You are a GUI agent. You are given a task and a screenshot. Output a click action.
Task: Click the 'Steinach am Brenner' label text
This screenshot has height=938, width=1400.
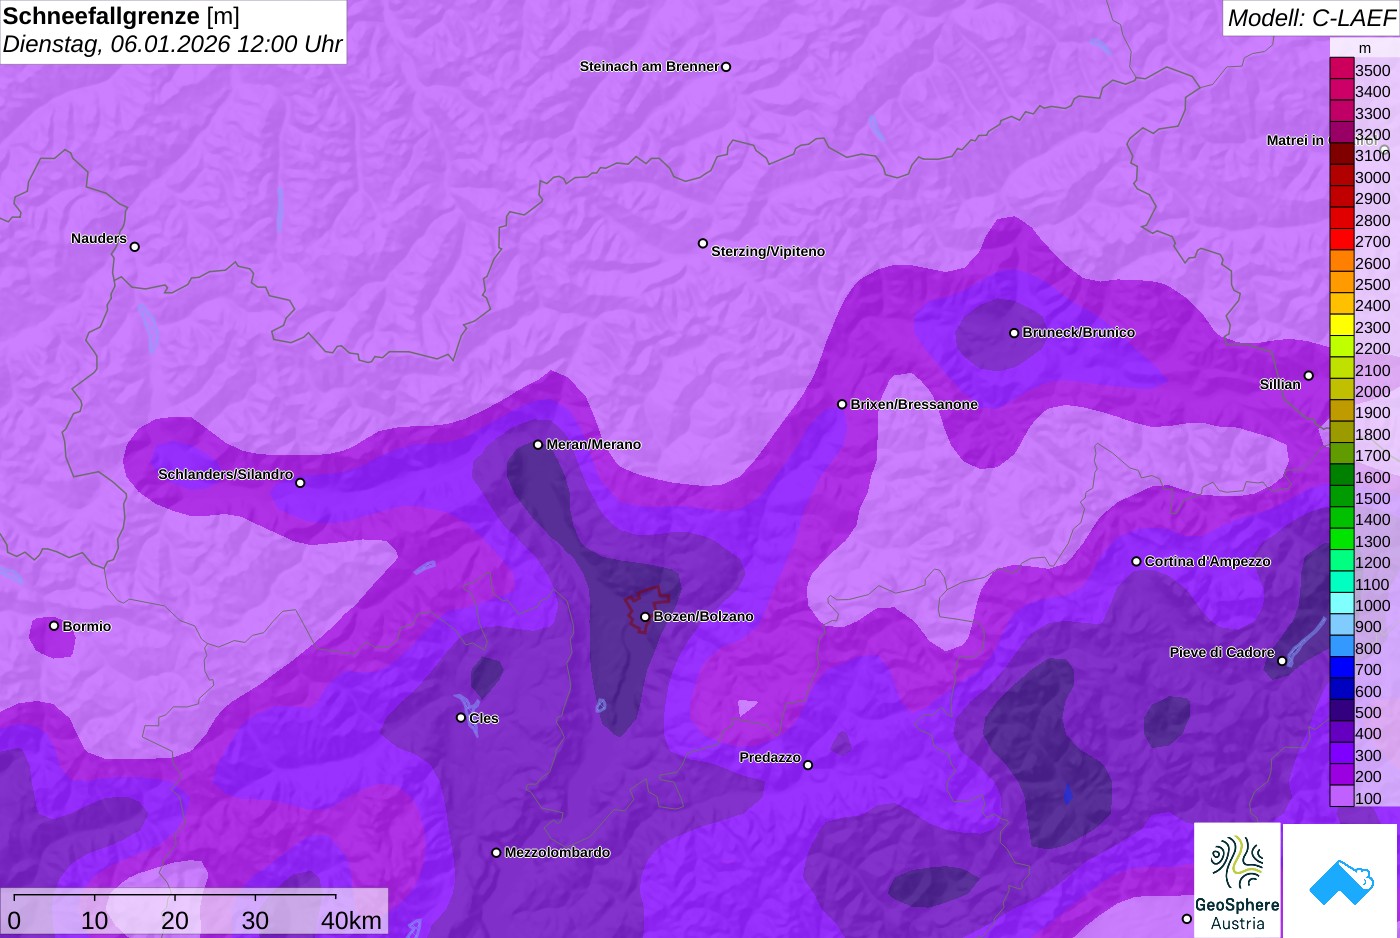[650, 67]
